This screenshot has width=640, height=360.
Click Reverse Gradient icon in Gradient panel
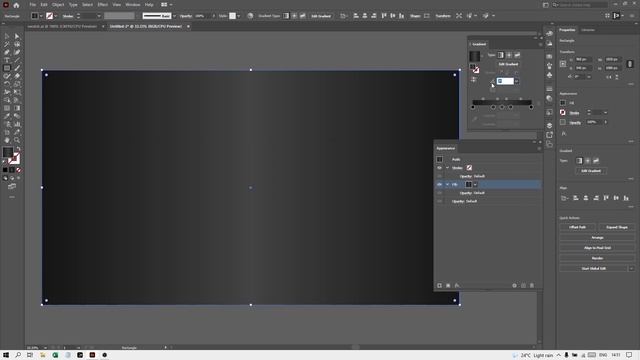474,80
